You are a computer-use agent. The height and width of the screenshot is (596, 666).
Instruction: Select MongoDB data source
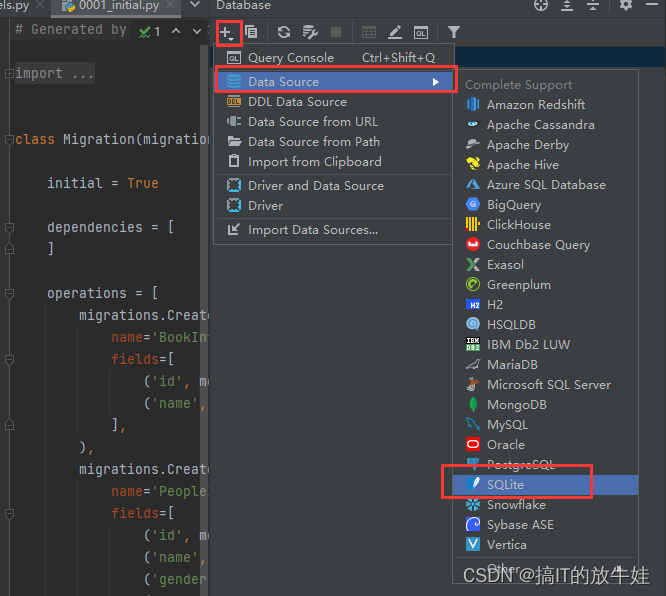[x=546, y=404]
